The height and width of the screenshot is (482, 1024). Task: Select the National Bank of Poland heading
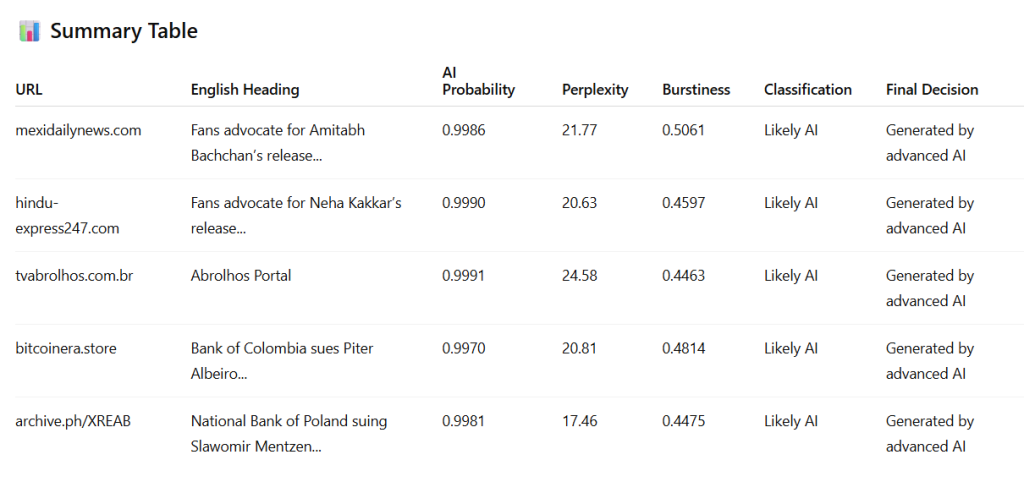289,434
